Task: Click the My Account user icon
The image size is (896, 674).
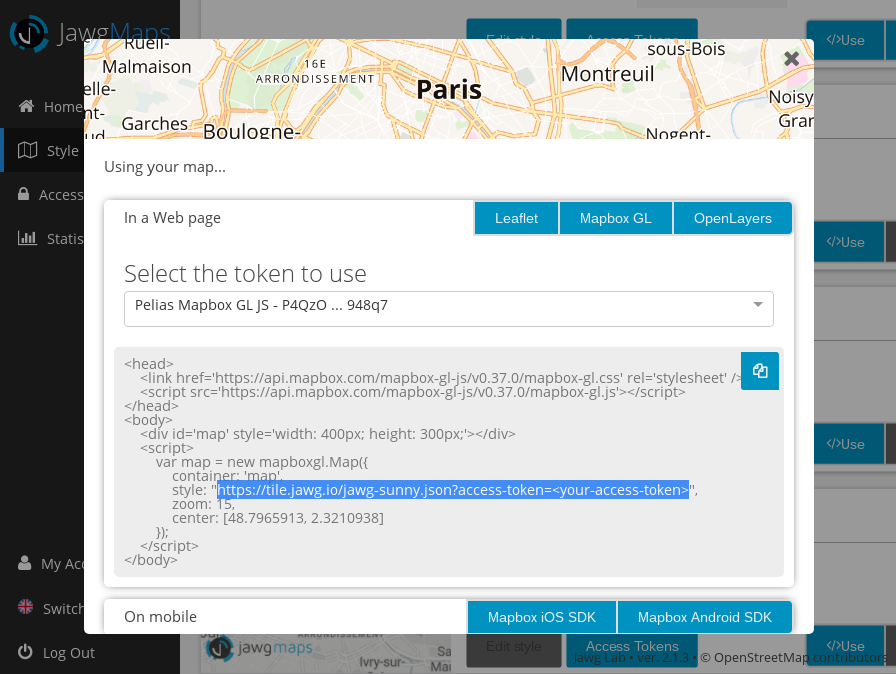Action: [25, 563]
